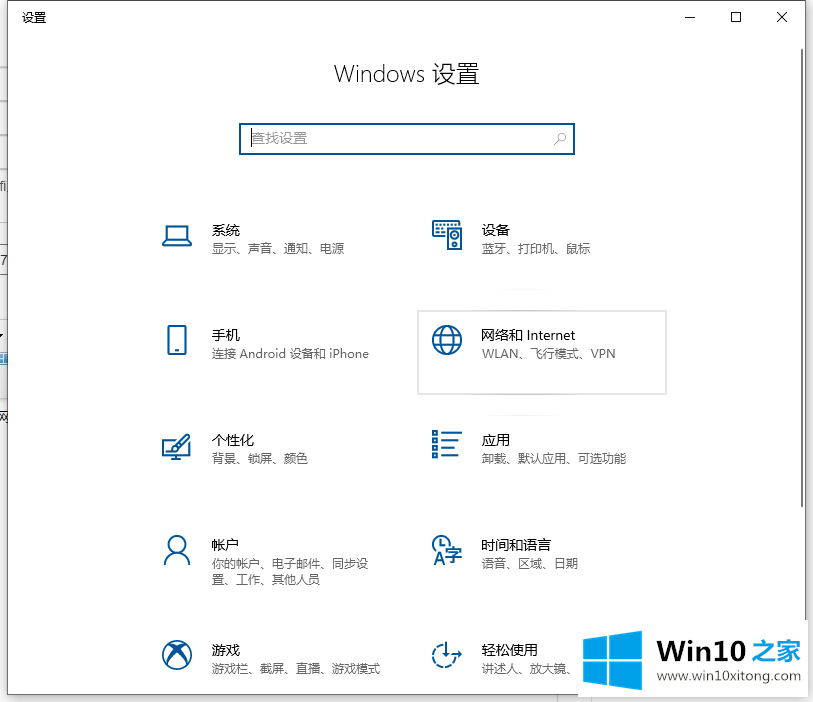813x702 pixels.
Task: Click WLAN、飞行模式、VPN description
Action: coord(548,354)
